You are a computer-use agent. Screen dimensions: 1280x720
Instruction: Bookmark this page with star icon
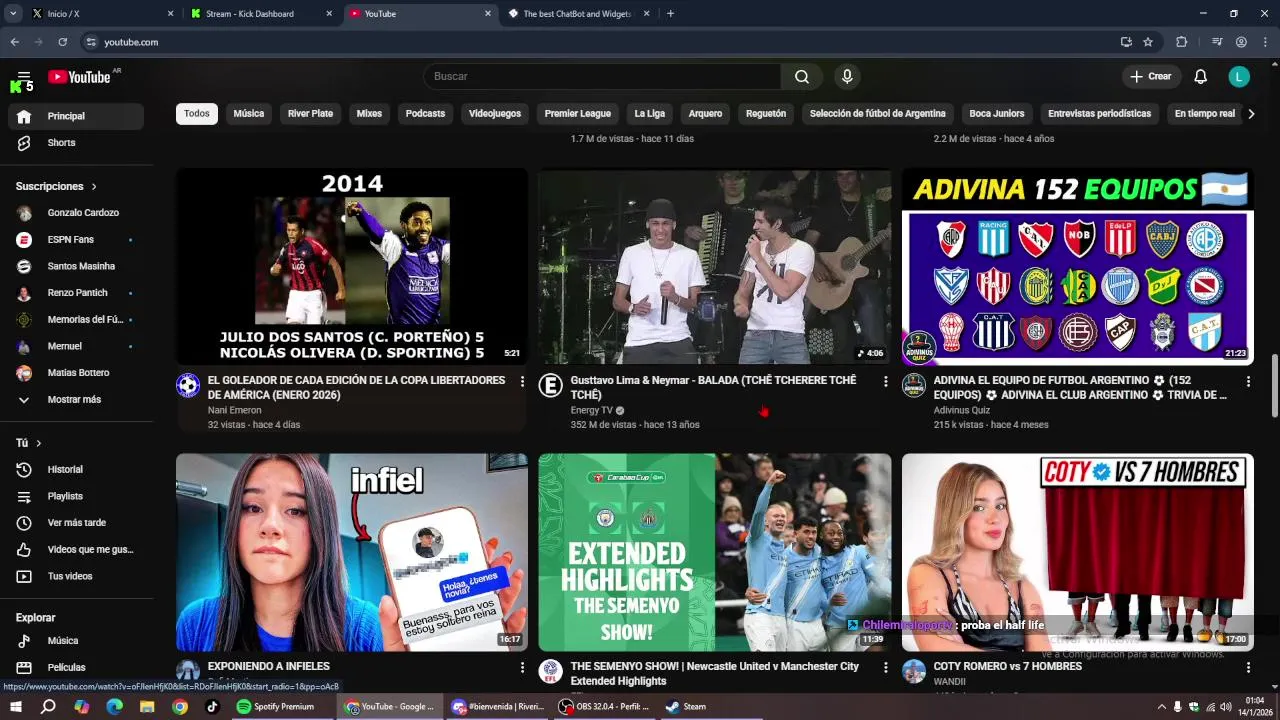(x=1148, y=42)
